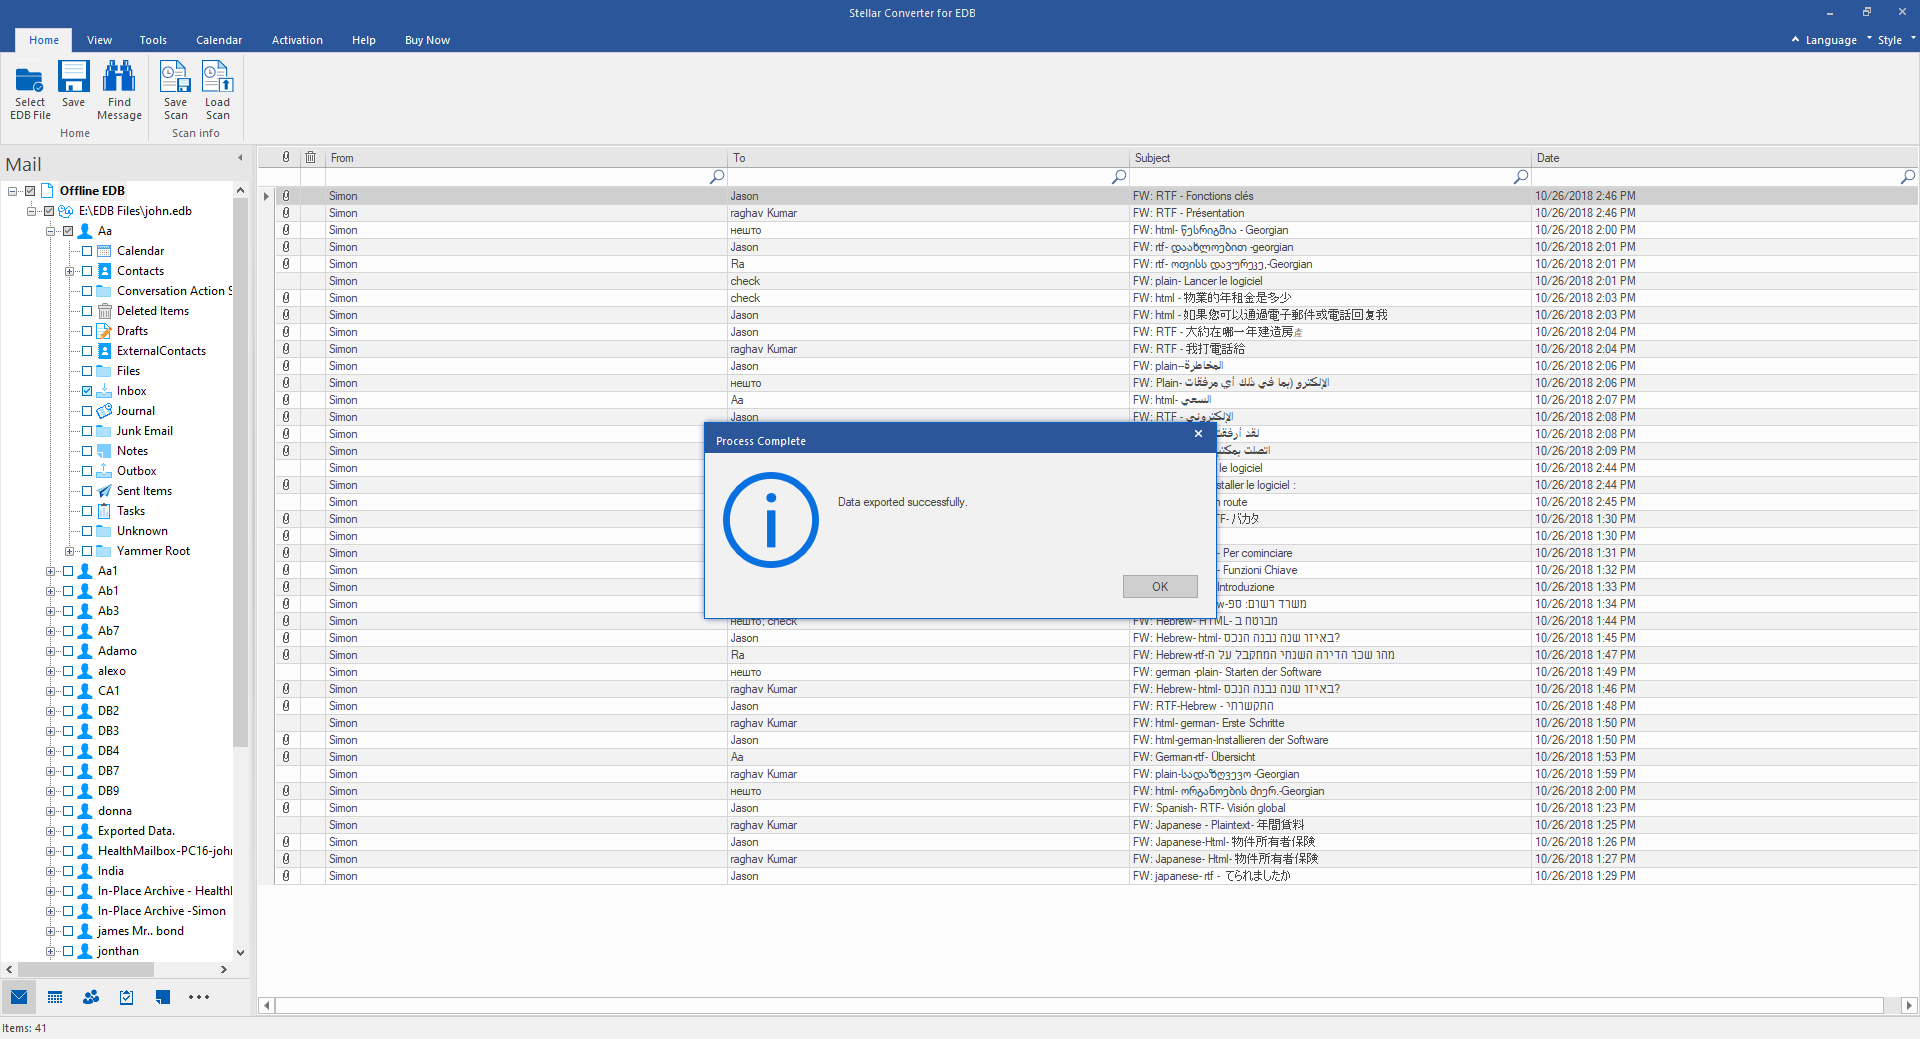This screenshot has width=1920, height=1039.
Task: Open the Activation ribbon tab
Action: 297,40
